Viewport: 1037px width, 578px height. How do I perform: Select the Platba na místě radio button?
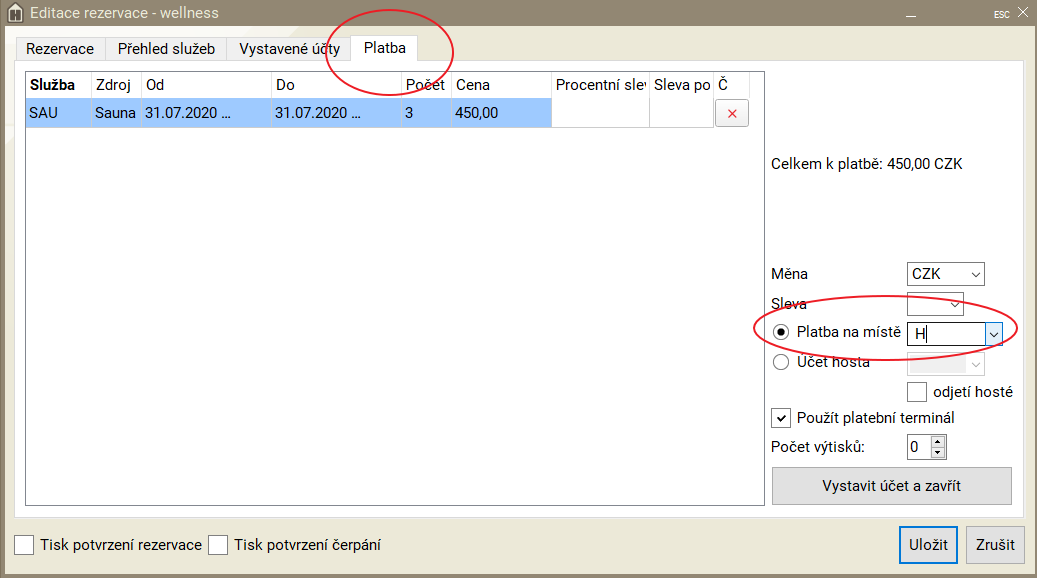pyautogui.click(x=781, y=332)
